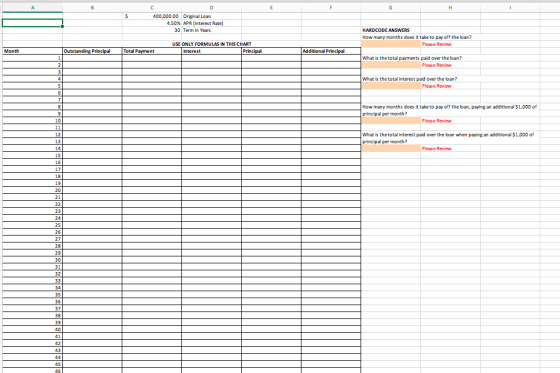Click the 4.50% APR value cell
Screen dimensions: 560x373
click(x=152, y=23)
